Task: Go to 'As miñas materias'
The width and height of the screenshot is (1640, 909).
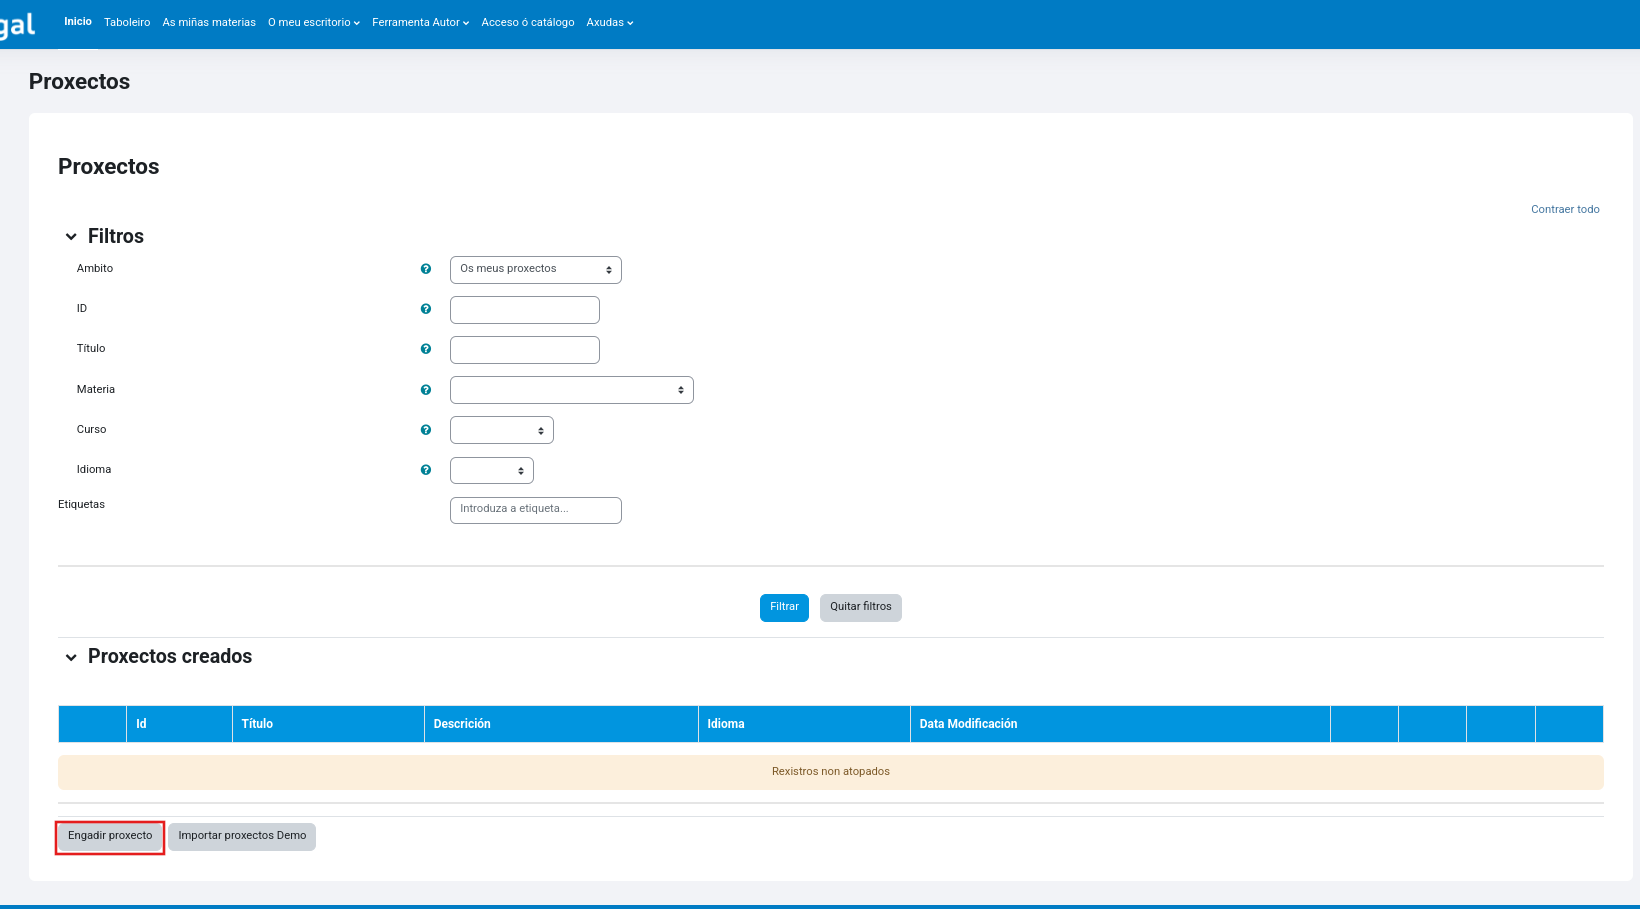Action: tap(209, 22)
